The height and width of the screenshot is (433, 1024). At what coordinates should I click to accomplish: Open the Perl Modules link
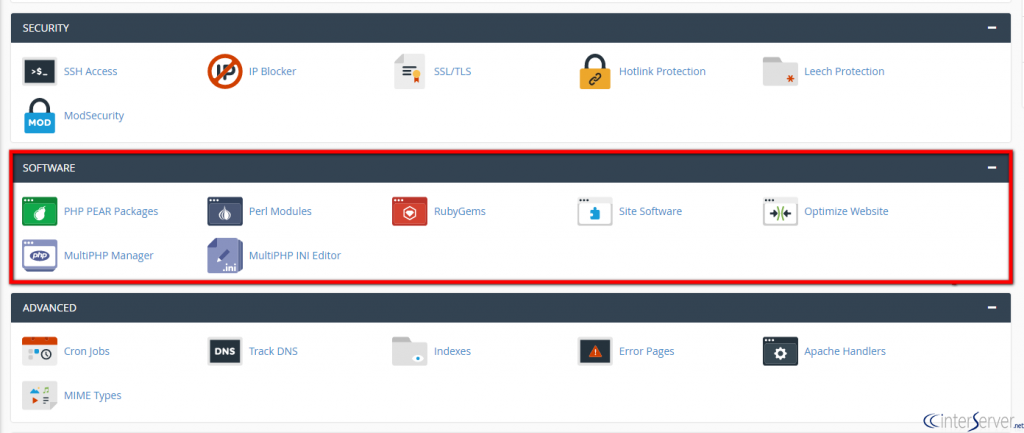pos(280,212)
